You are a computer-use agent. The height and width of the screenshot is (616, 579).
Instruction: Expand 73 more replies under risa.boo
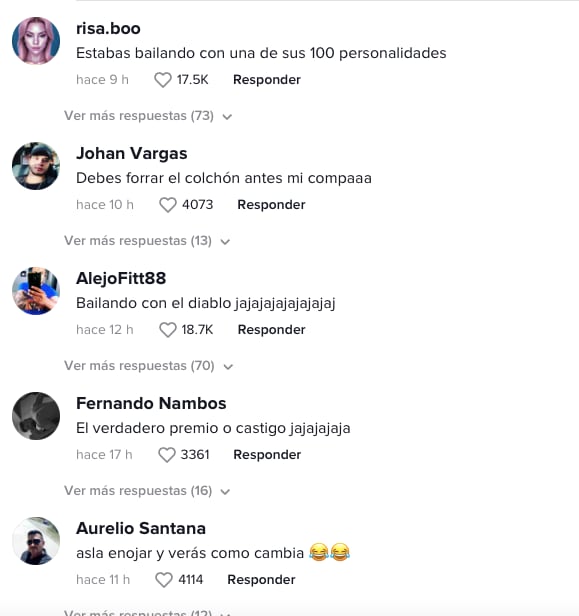click(148, 116)
